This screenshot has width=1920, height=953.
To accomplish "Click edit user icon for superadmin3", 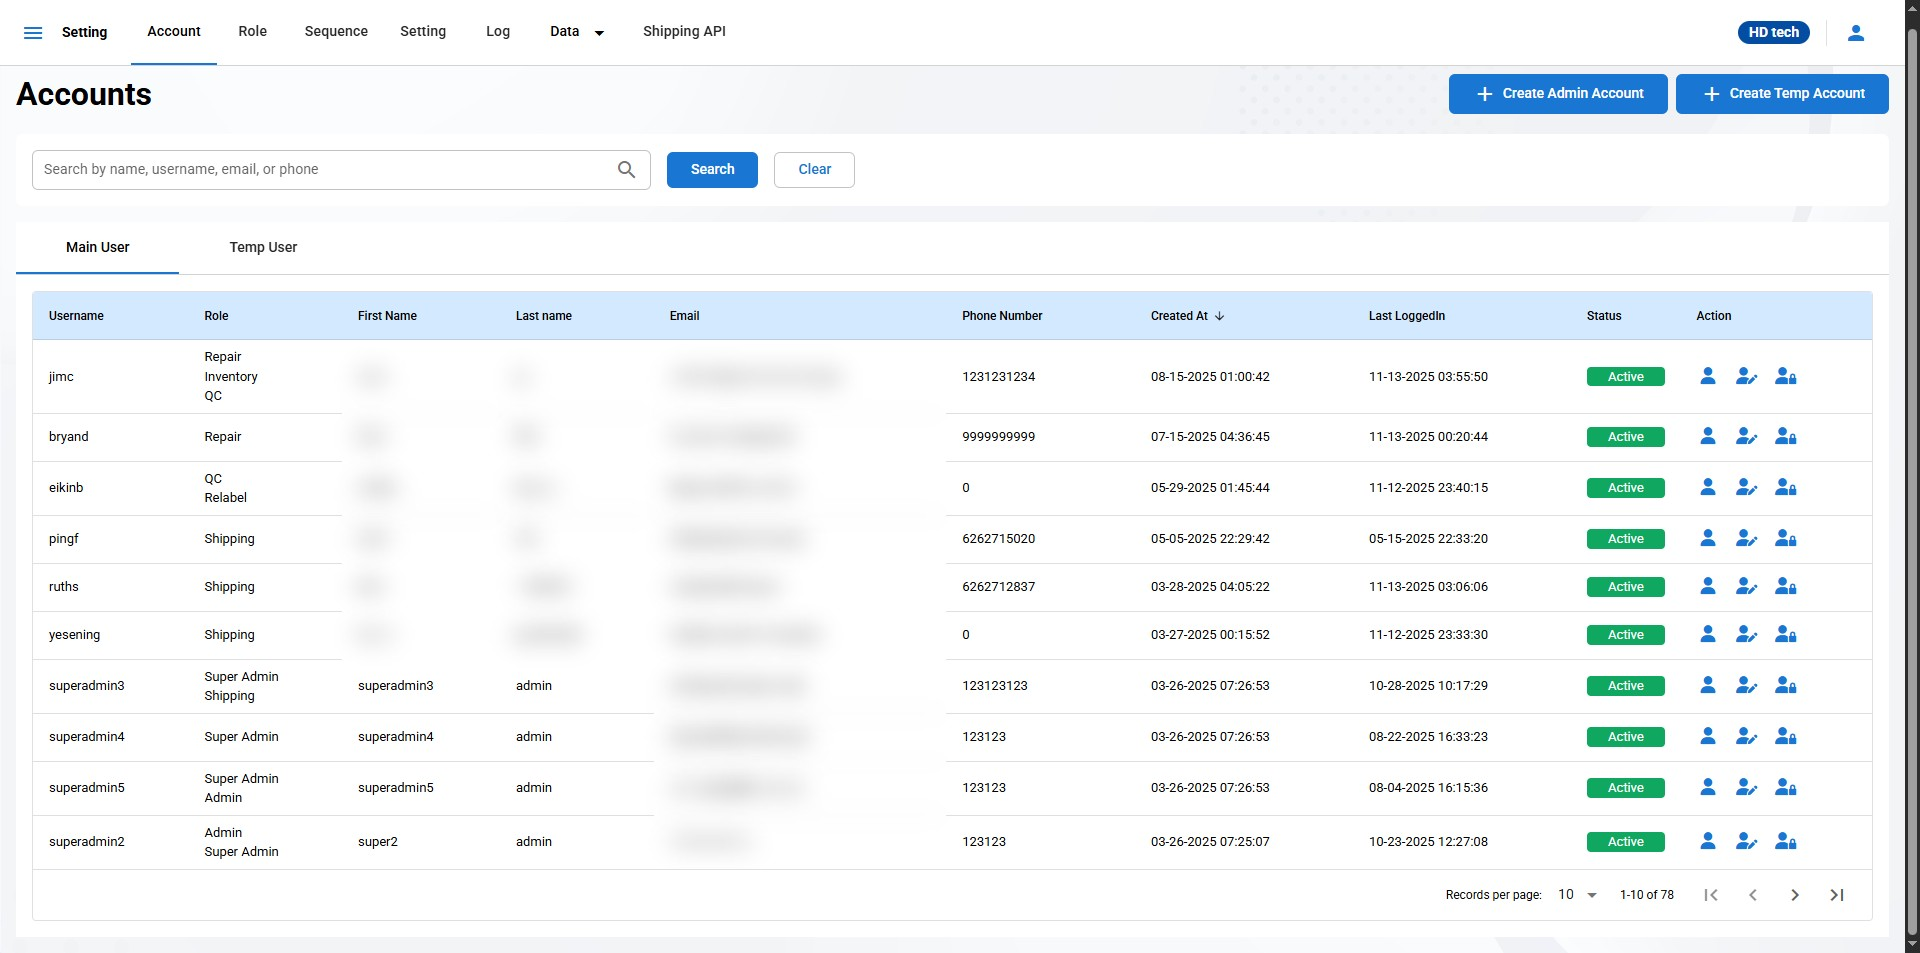I will click(1746, 686).
